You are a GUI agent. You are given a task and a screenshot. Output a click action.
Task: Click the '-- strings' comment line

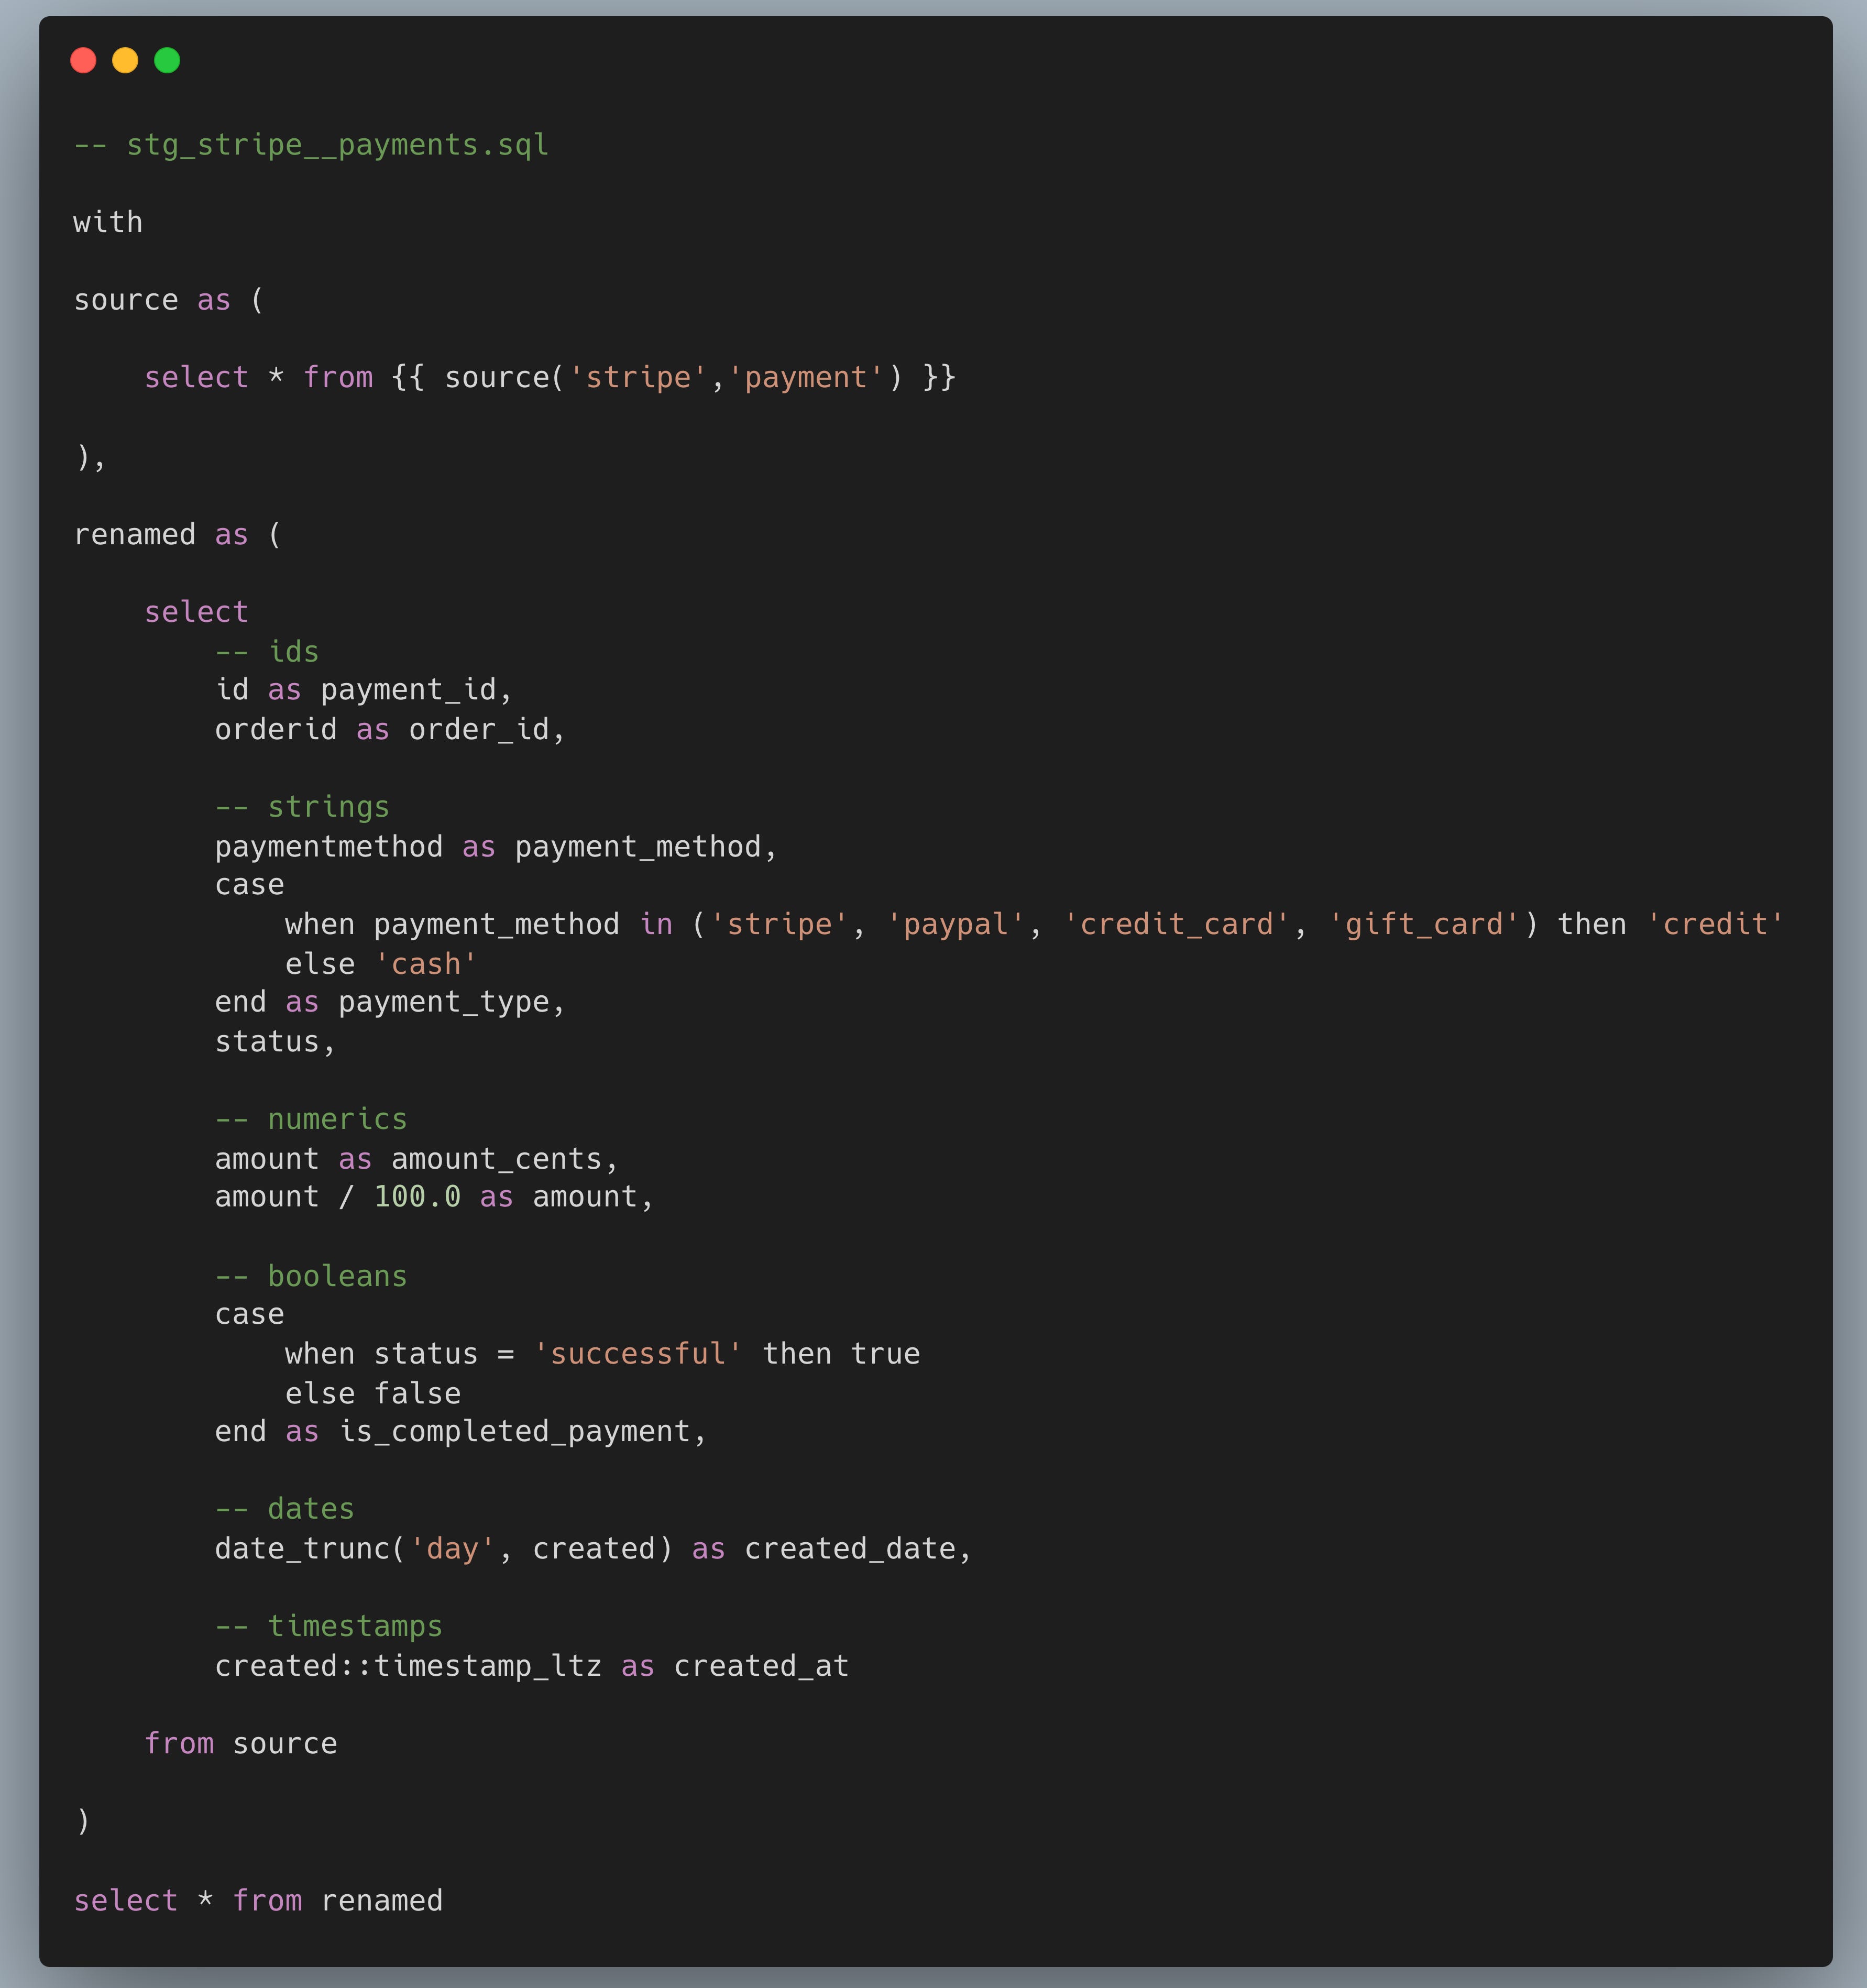tap(302, 806)
